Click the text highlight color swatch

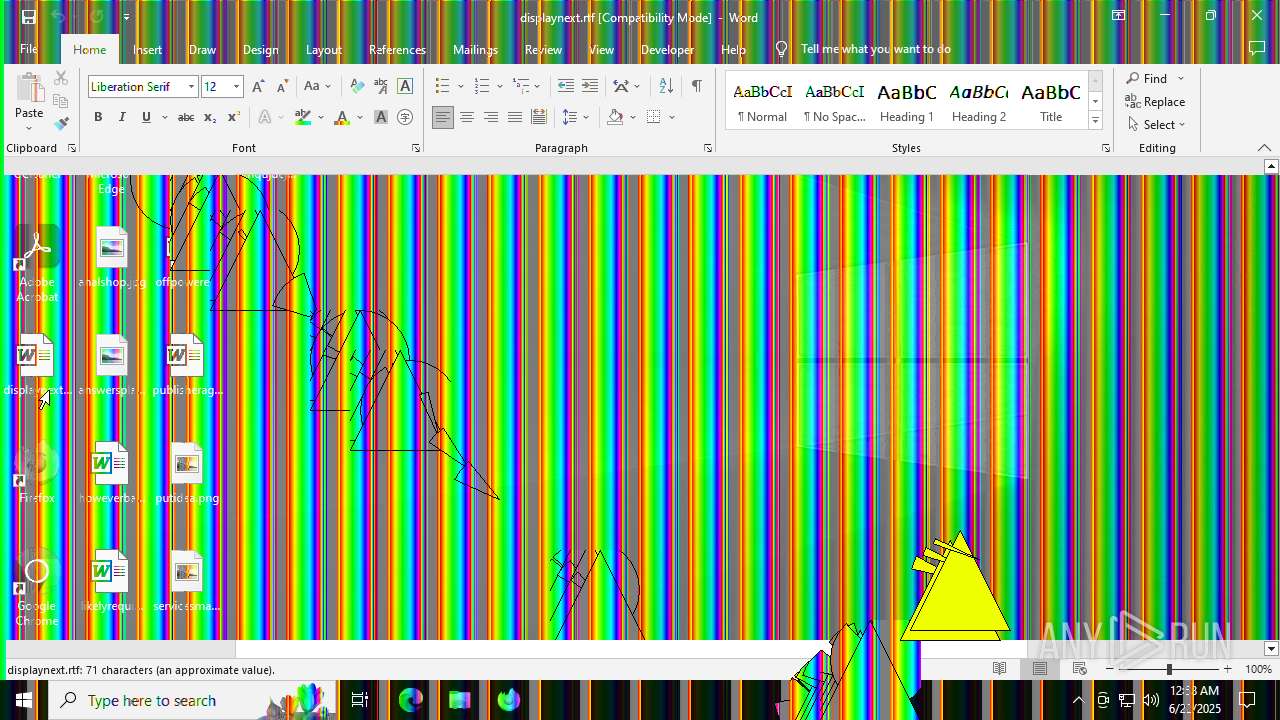click(303, 117)
